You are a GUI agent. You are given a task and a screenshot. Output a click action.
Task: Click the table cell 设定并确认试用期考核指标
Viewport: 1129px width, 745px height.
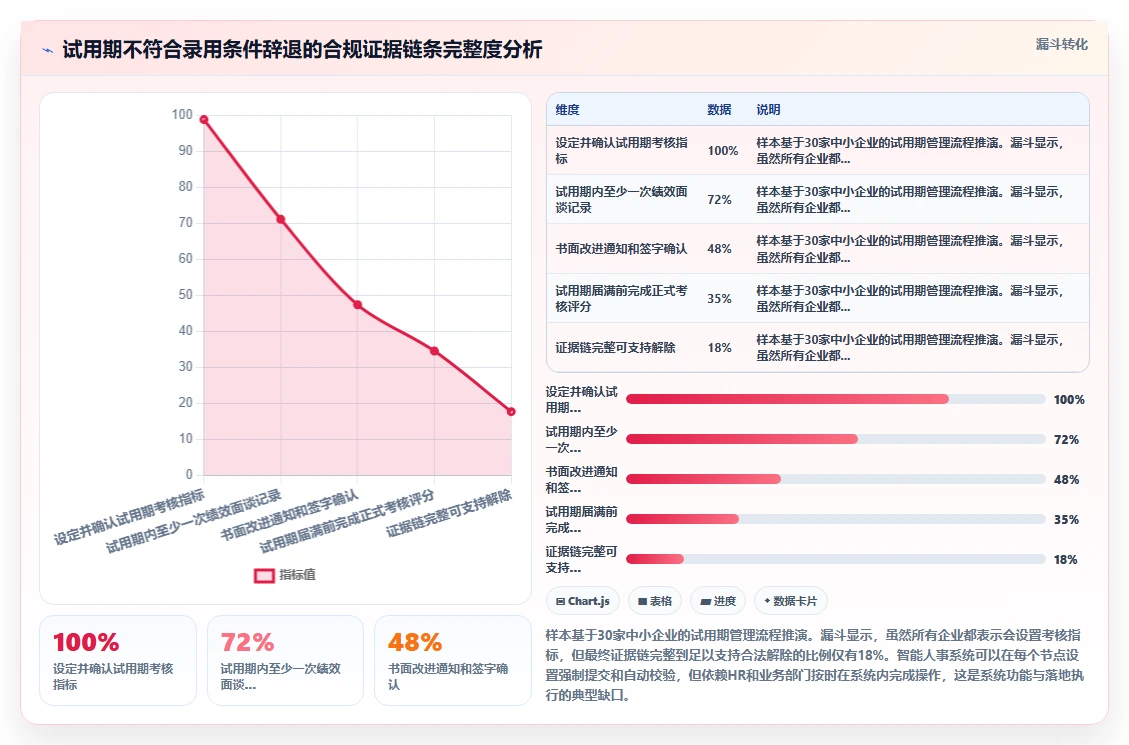point(621,150)
